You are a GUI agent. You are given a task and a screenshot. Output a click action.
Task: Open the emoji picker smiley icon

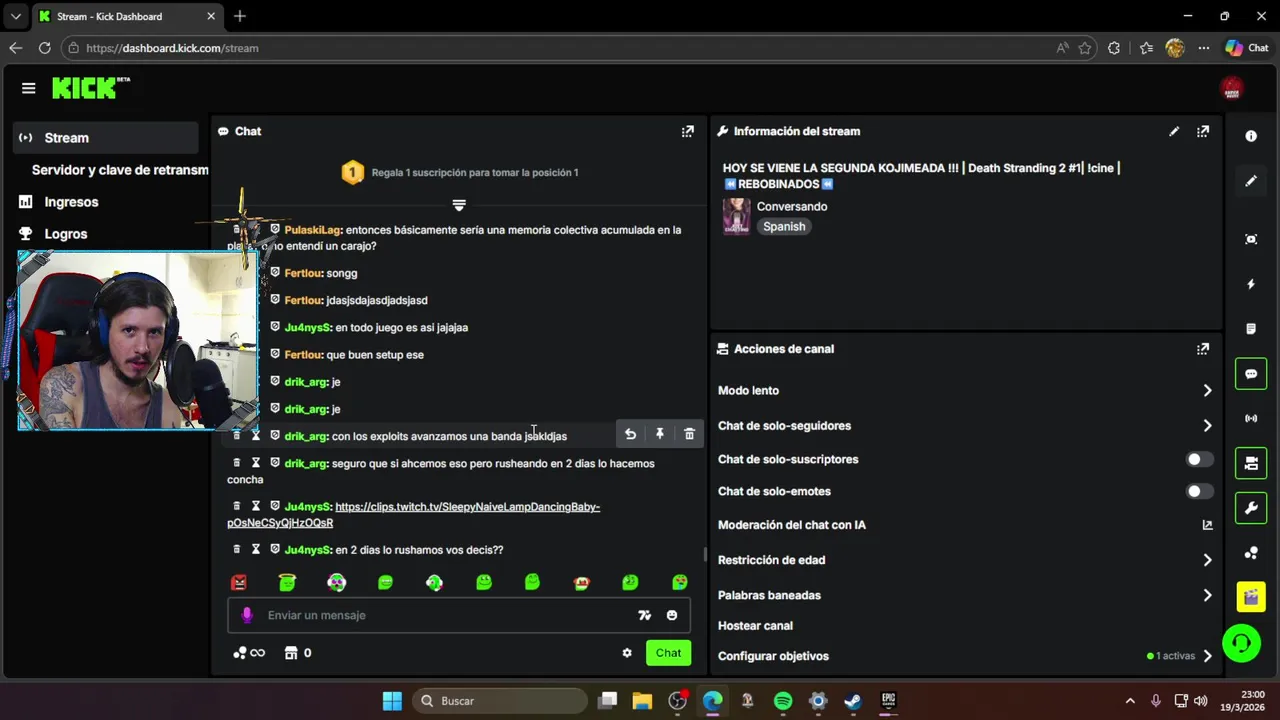tap(672, 615)
